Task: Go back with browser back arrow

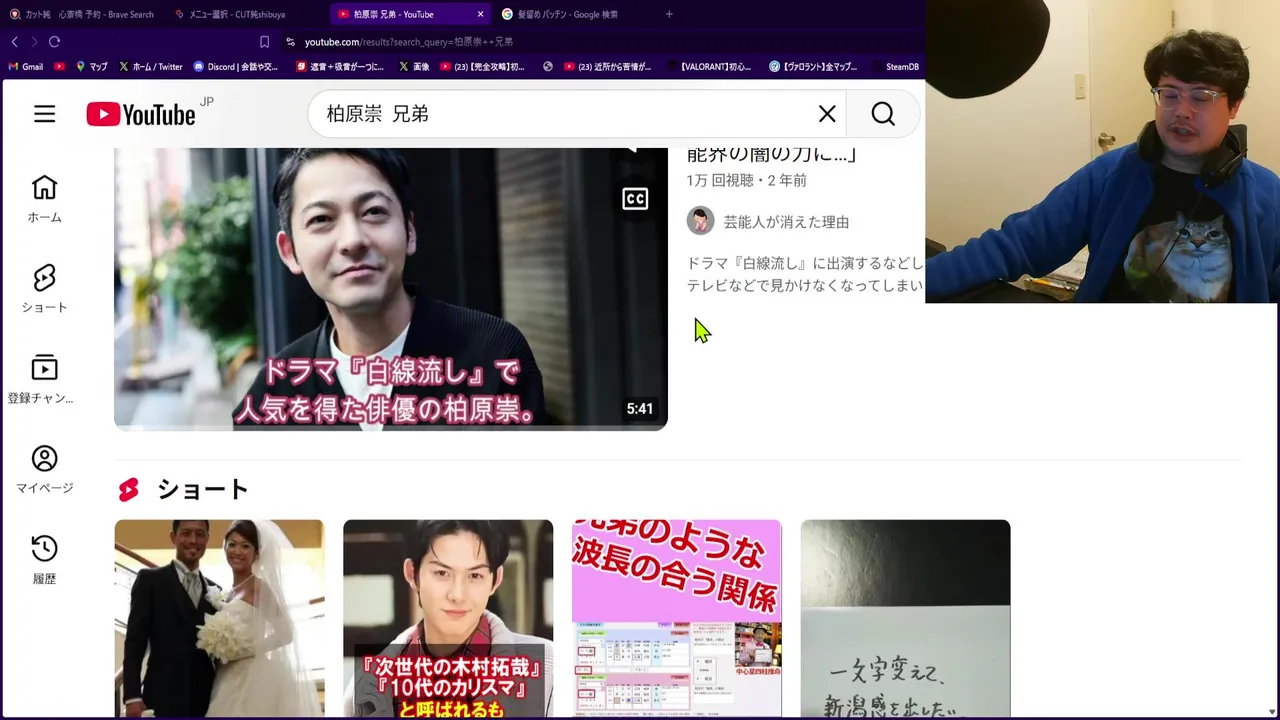Action: pos(14,41)
